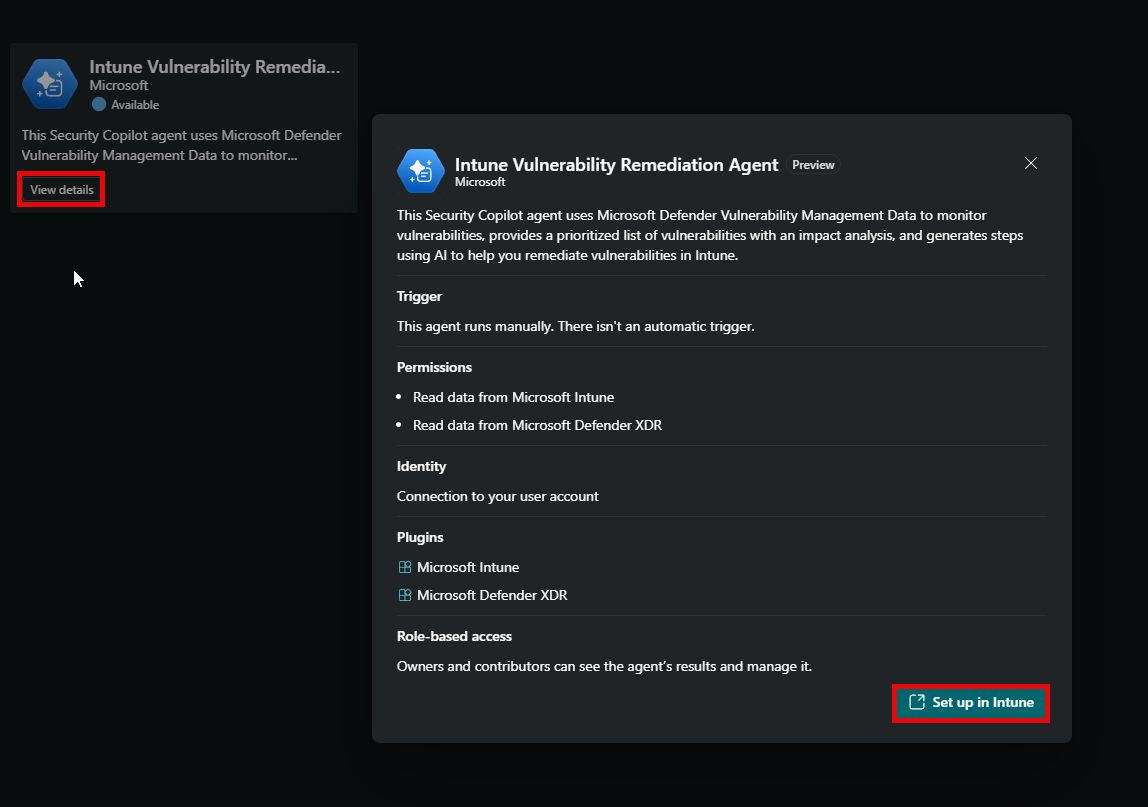Select the Defender XDR permissions bullet point
This screenshot has width=1148, height=807.
pos(537,425)
